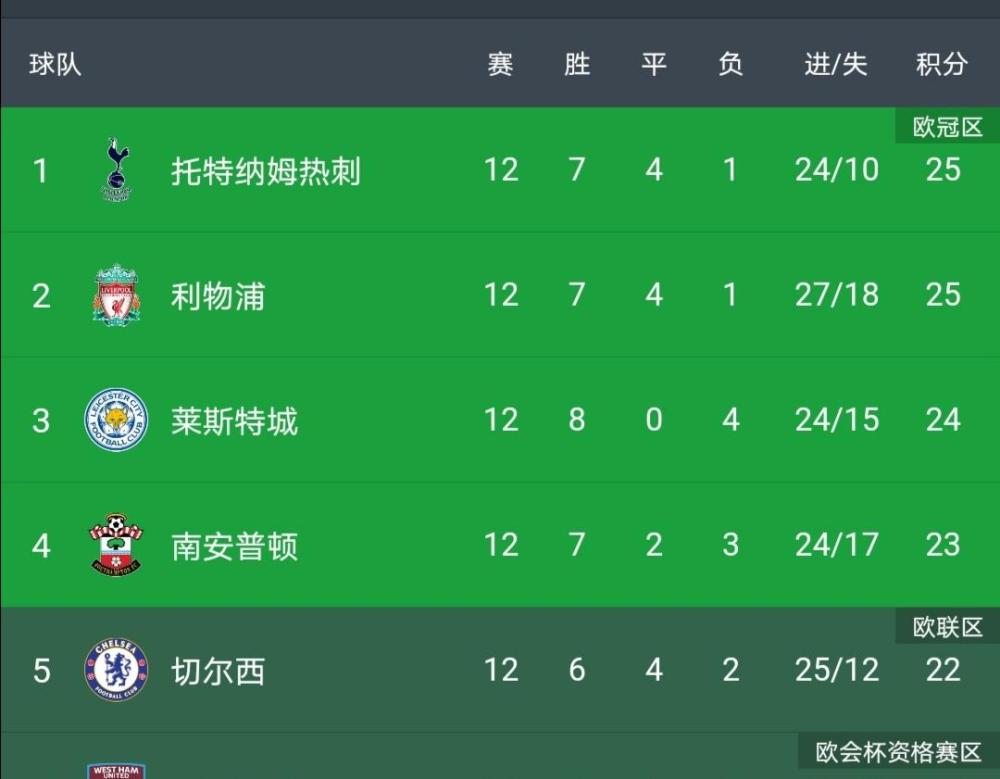This screenshot has height=779, width=1000.
Task: Click the Tottenham Hotspur club crest
Action: coord(116,170)
